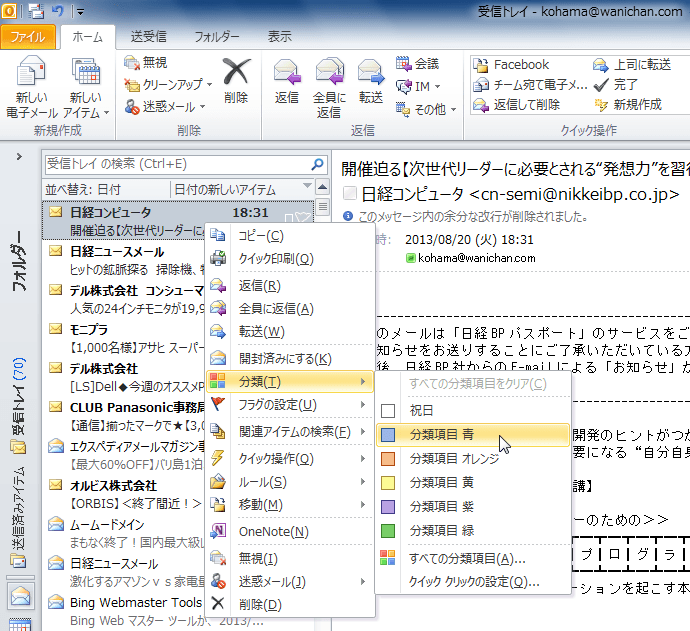
Task: Open the ファイル tab
Action: 28,37
